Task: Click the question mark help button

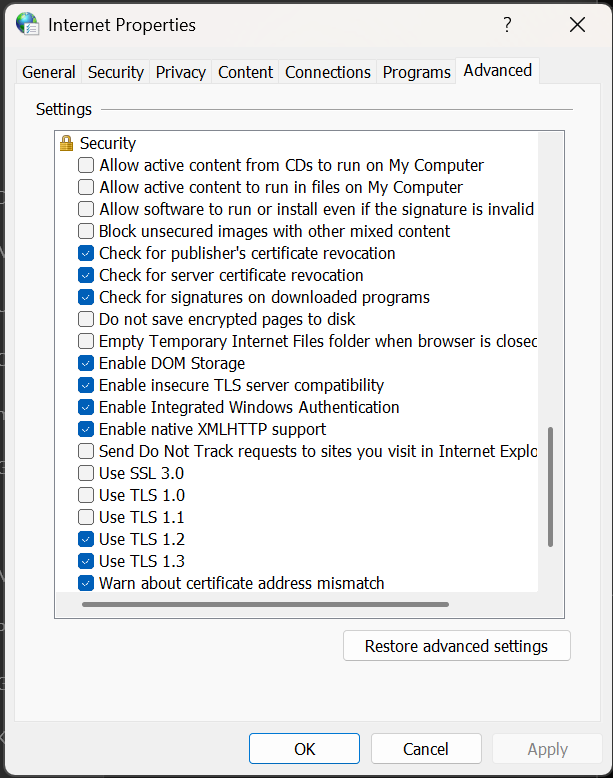Action: click(x=507, y=25)
